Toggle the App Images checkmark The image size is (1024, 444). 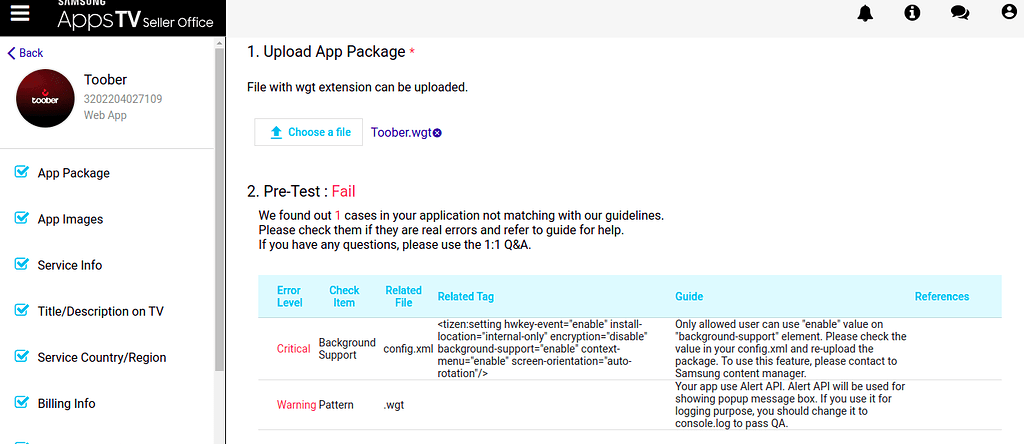[x=21, y=218]
